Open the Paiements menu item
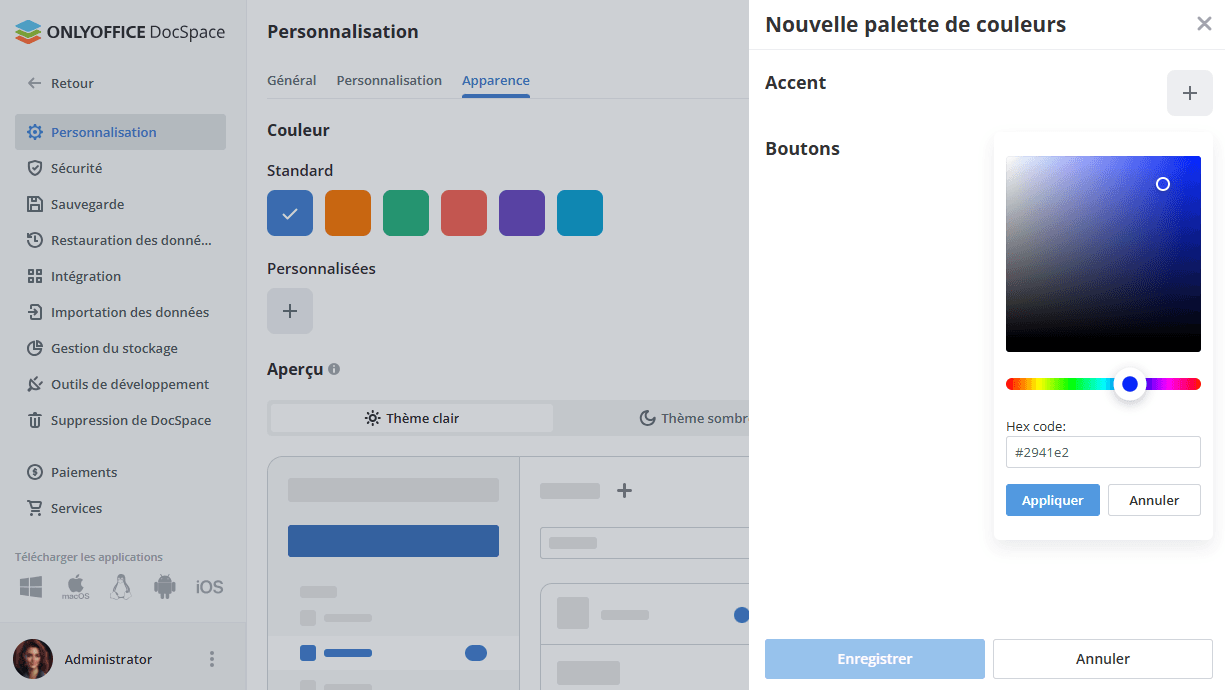 [x=84, y=472]
